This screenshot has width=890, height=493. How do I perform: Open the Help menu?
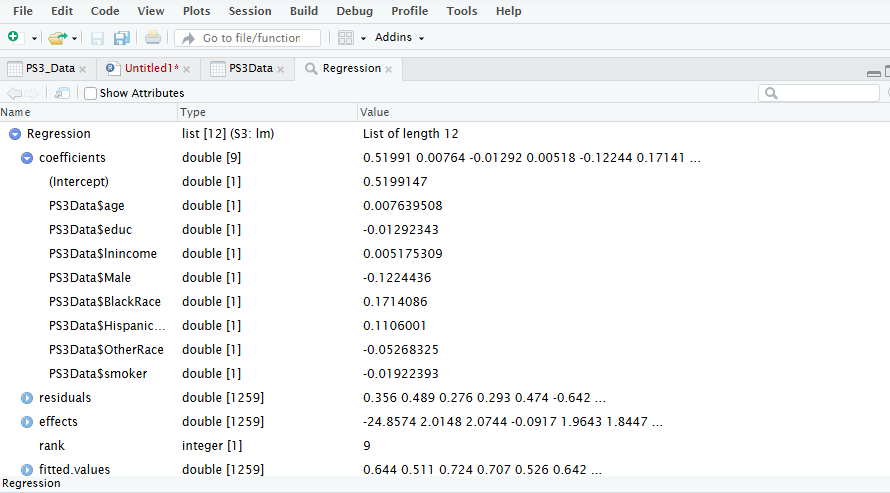click(x=509, y=11)
